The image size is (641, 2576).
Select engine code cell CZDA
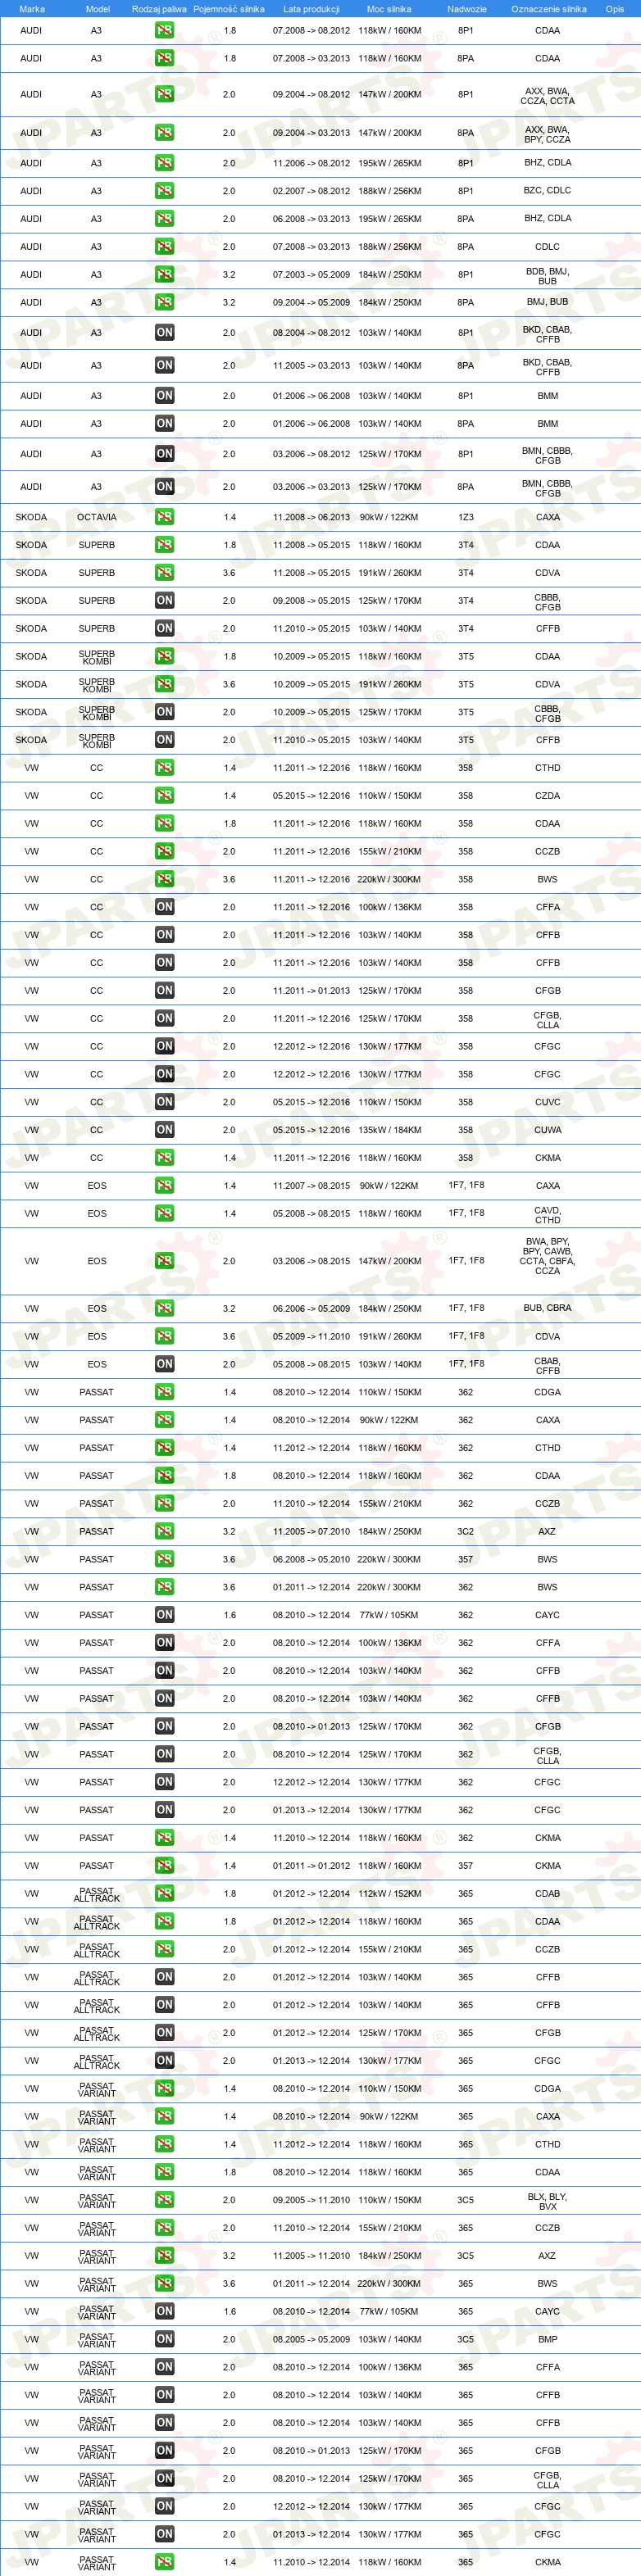click(548, 796)
